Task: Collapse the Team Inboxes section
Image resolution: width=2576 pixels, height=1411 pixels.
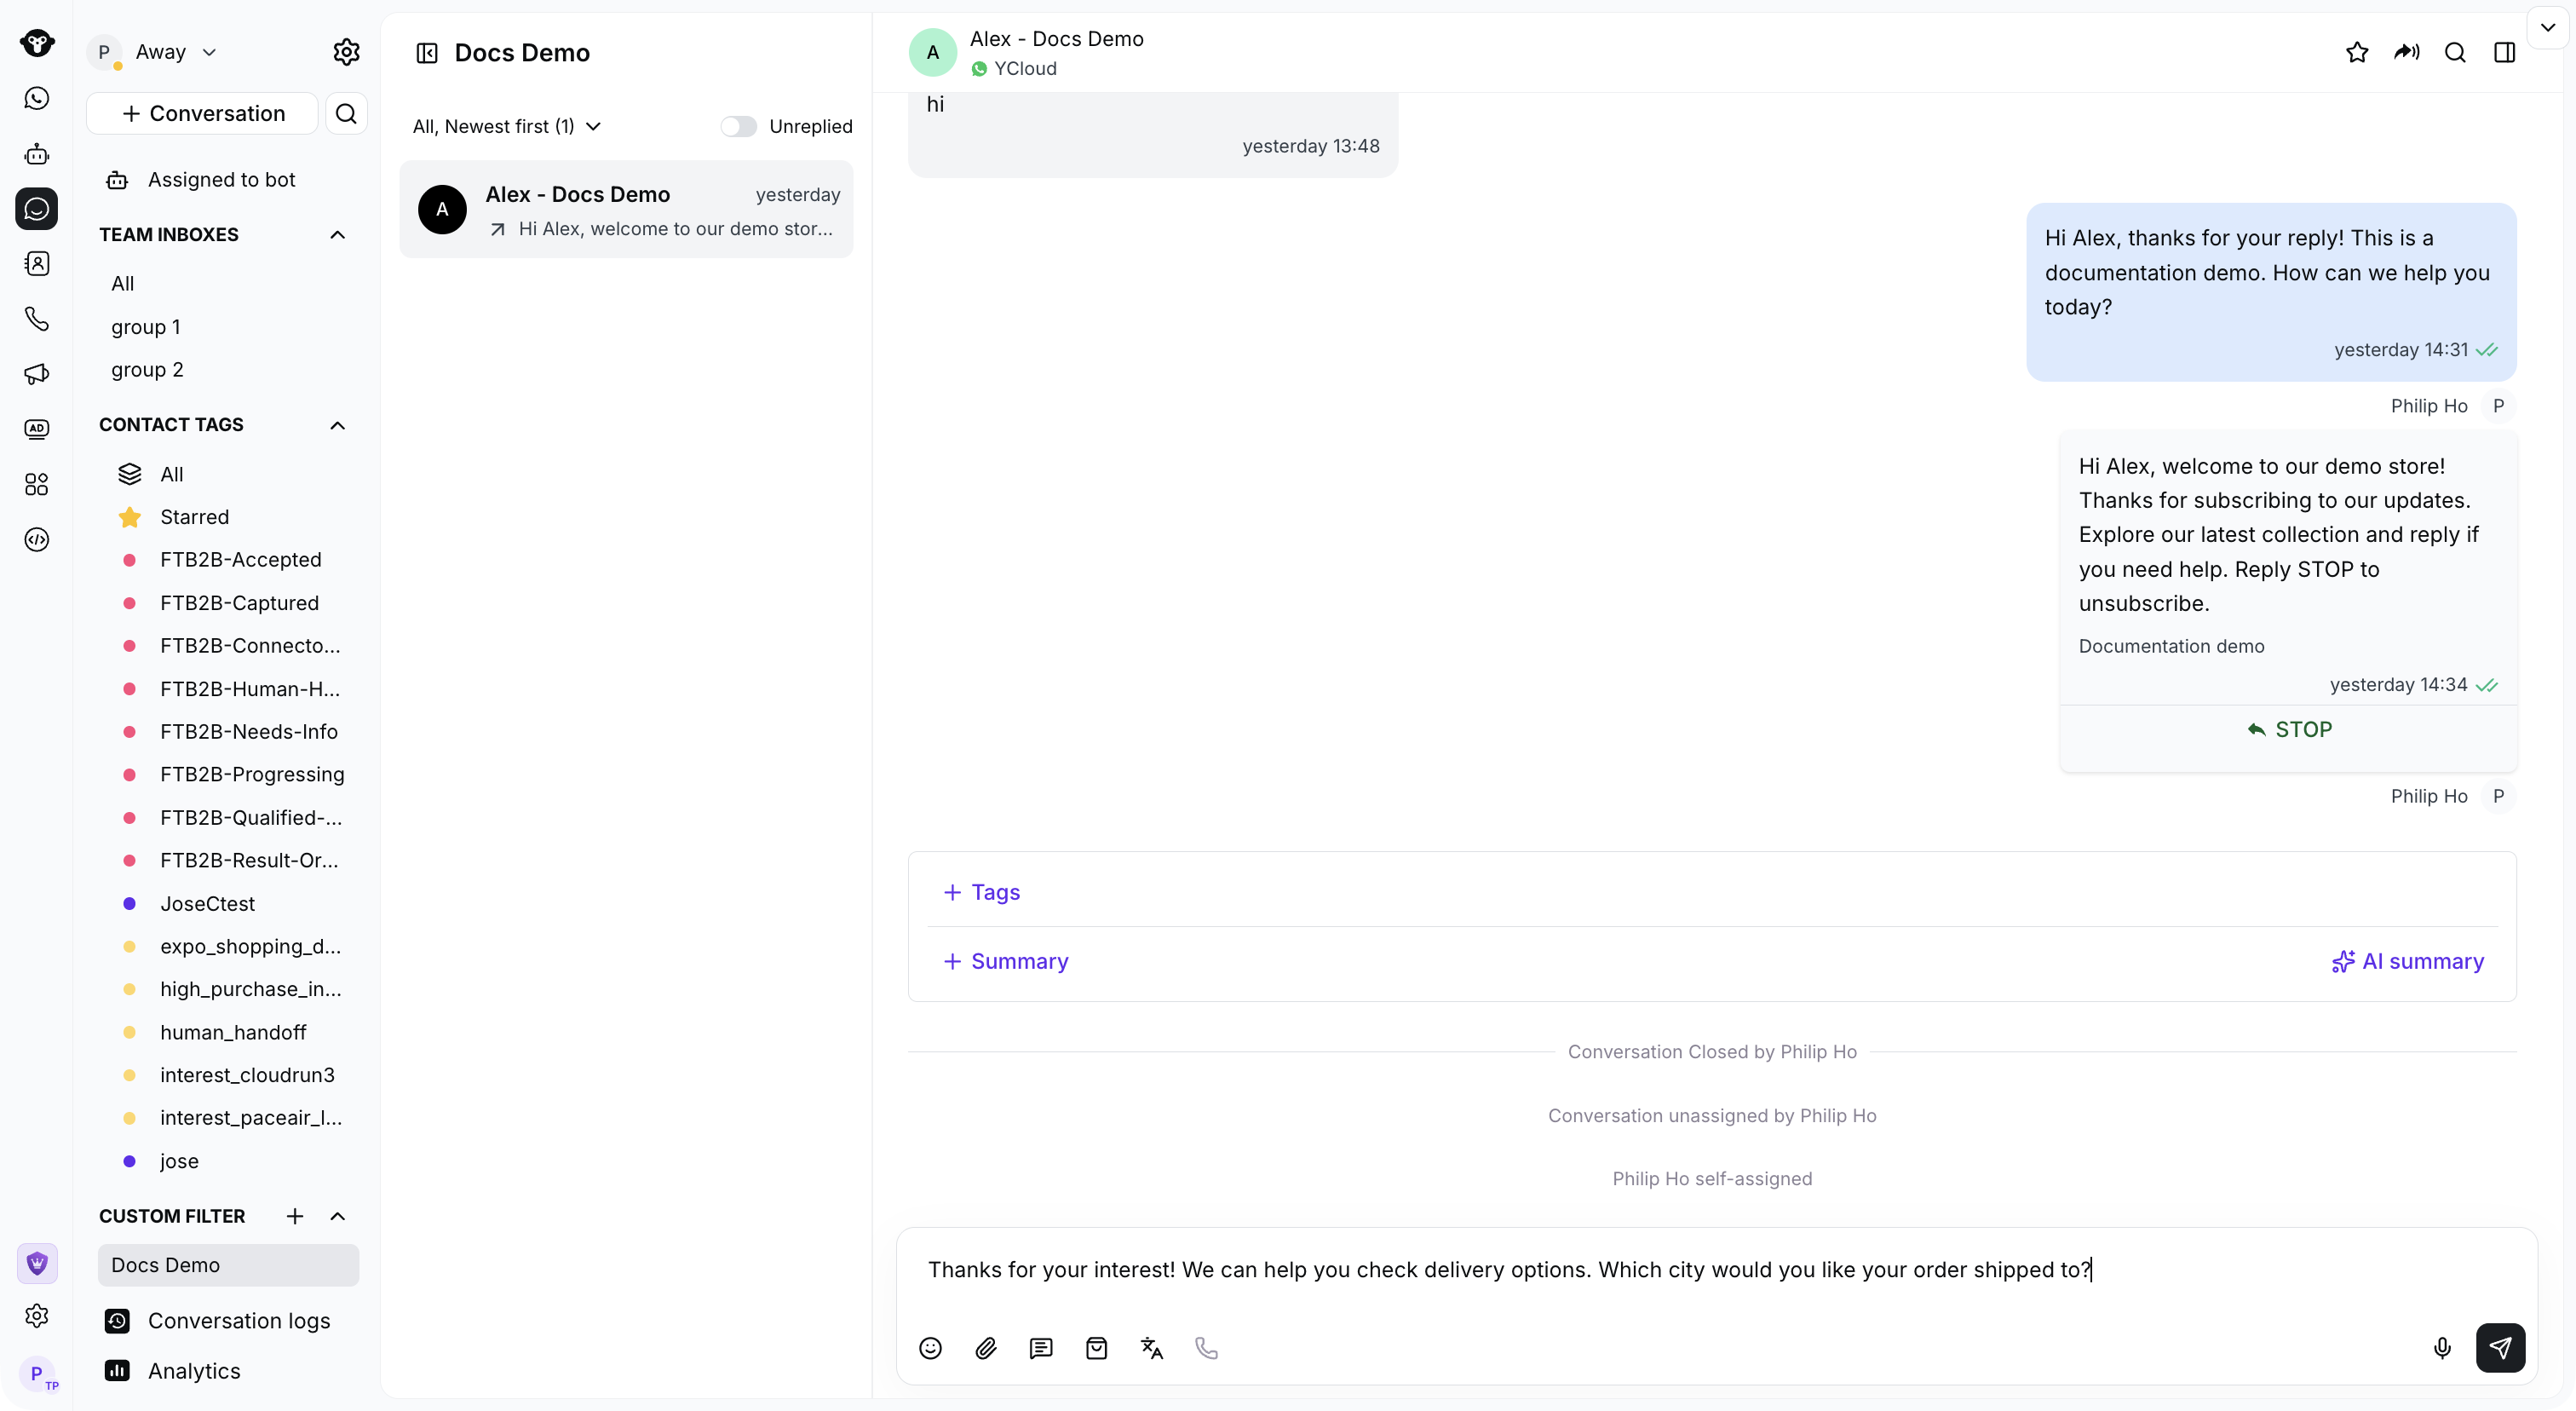Action: click(338, 235)
